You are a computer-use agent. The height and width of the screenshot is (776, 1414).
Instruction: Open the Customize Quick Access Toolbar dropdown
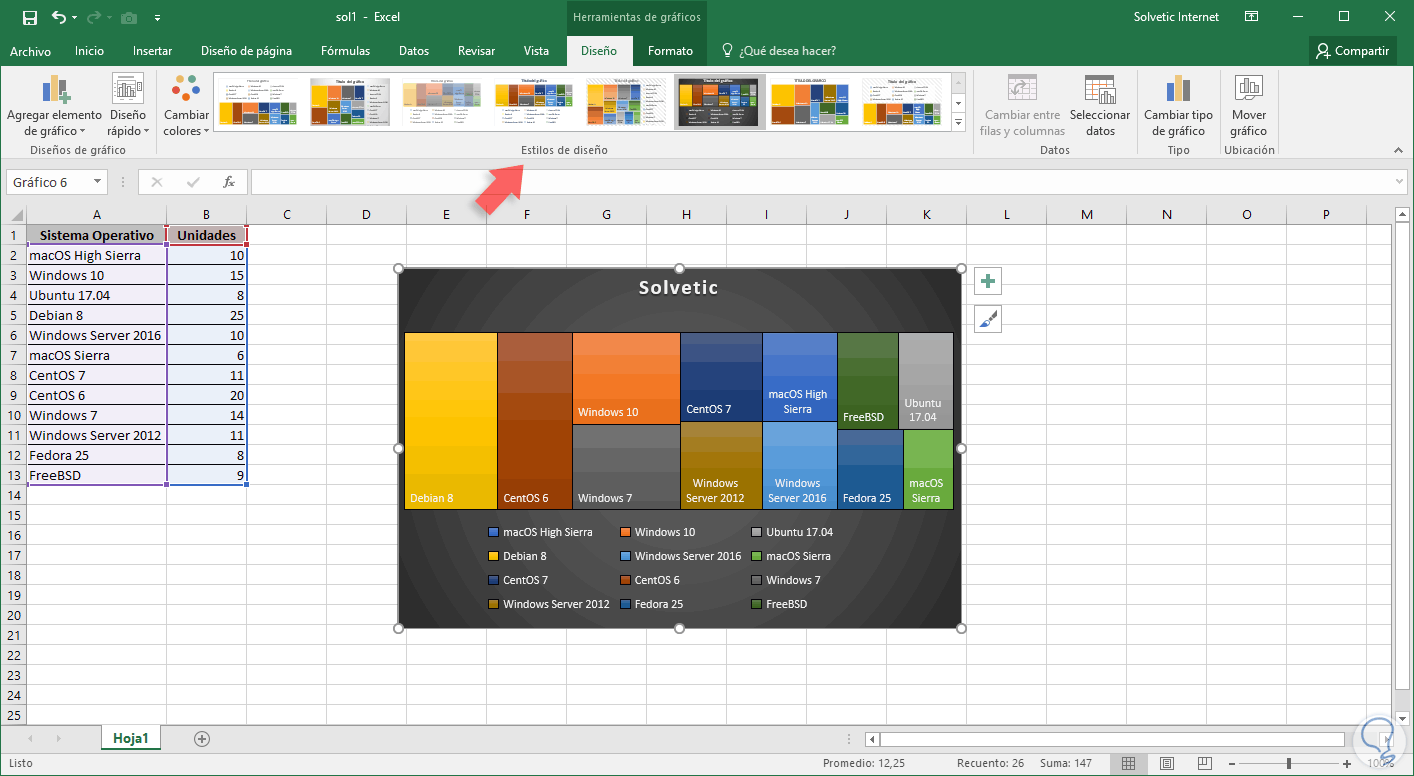coord(158,18)
